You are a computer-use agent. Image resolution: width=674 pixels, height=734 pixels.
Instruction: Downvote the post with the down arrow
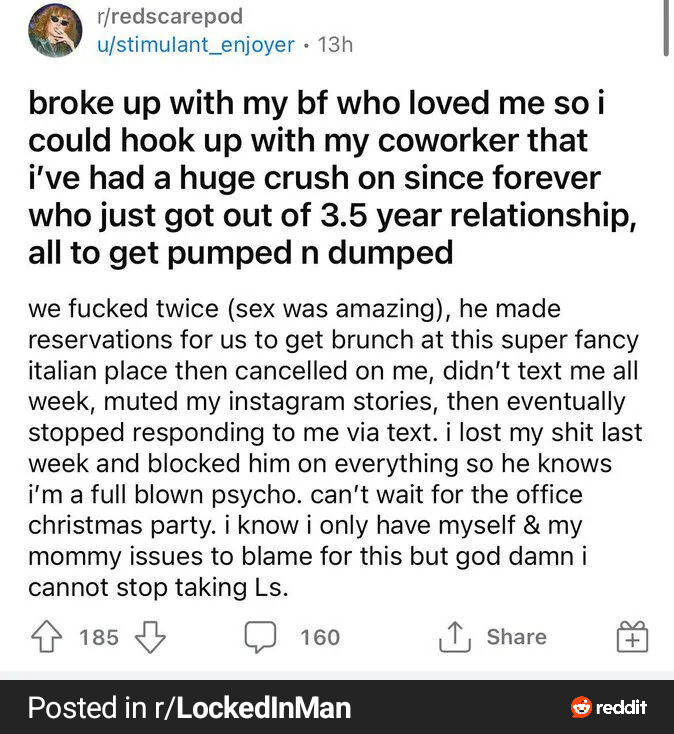[149, 637]
